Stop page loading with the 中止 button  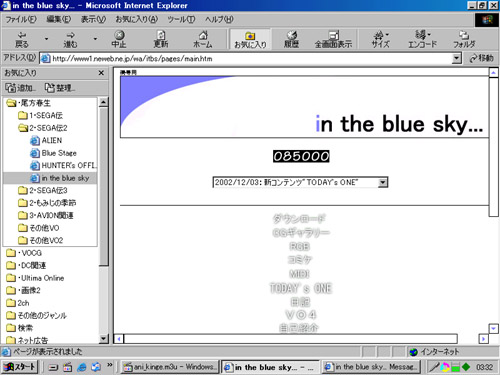119,39
